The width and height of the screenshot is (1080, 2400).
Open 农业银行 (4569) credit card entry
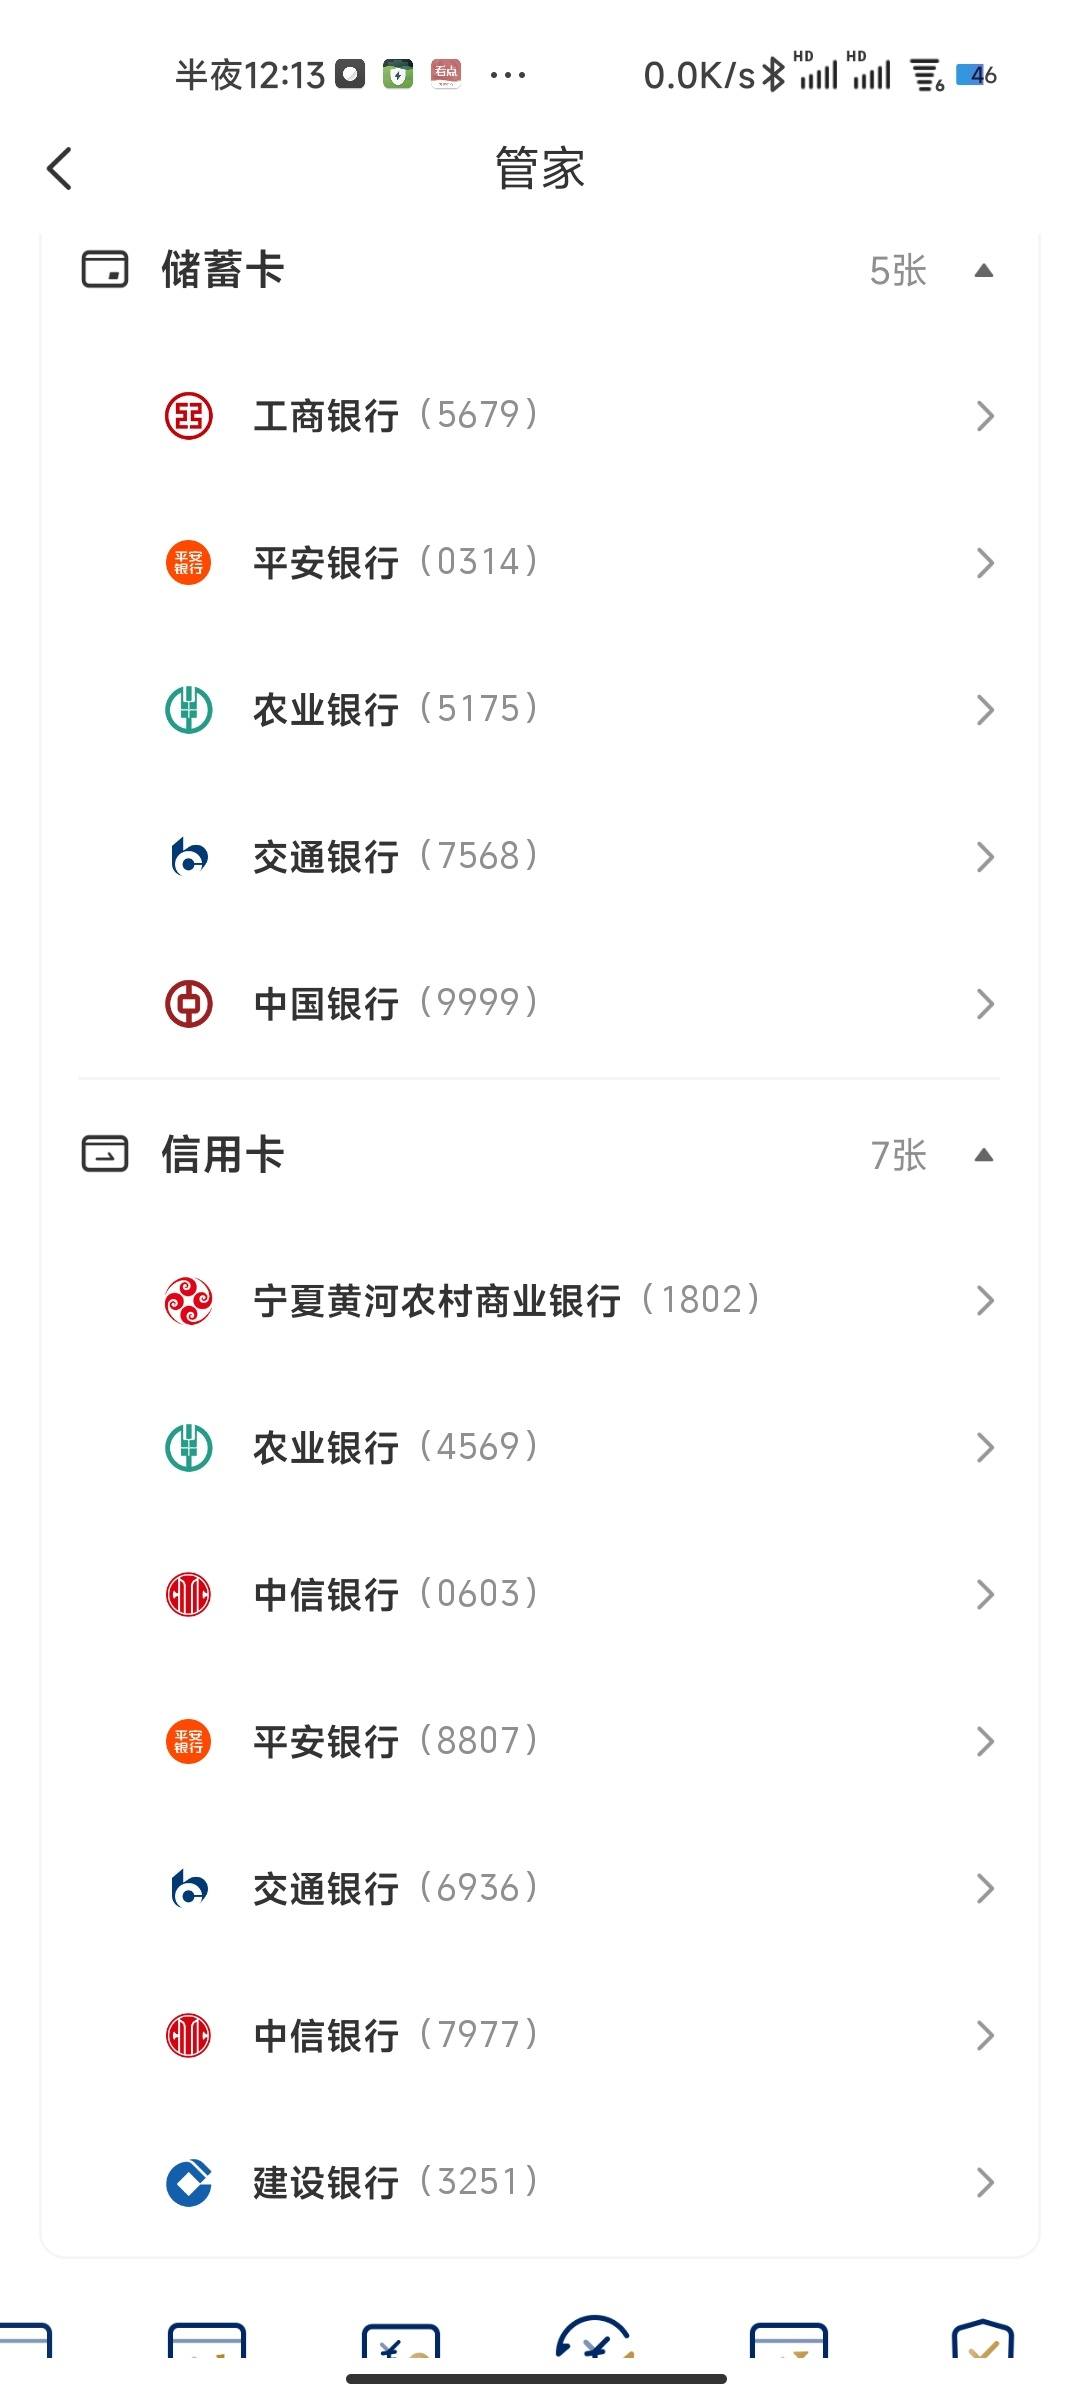click(540, 1447)
